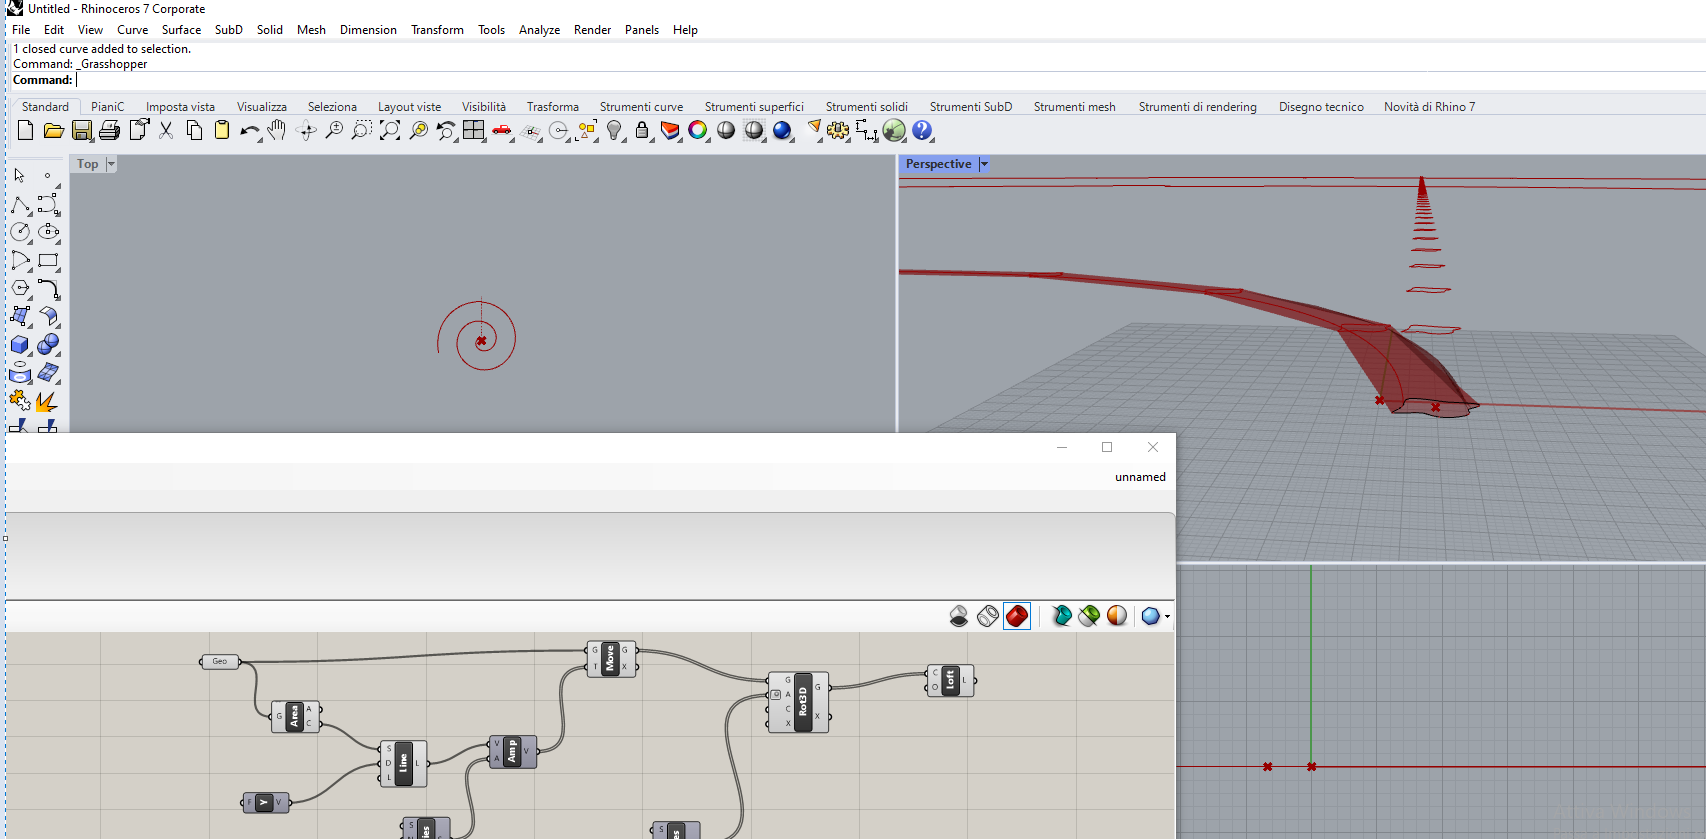Viewport: 1706px width, 839px height.
Task: Open the SubD menu
Action: pyautogui.click(x=229, y=30)
